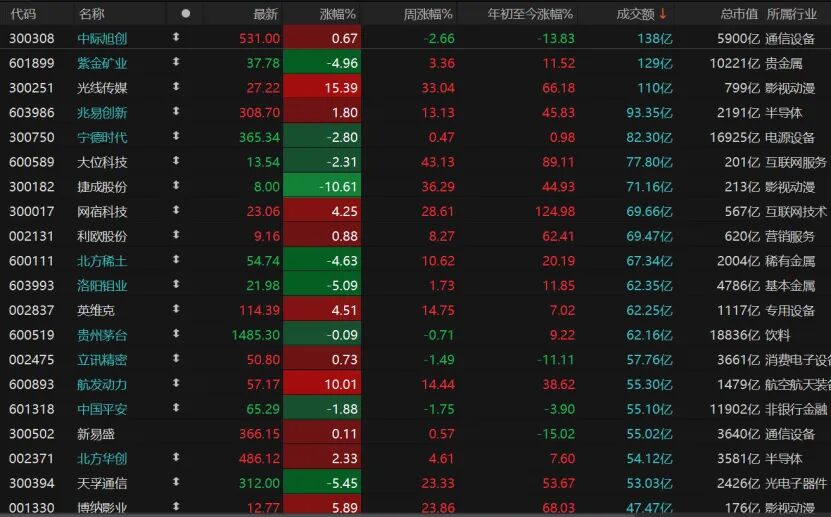The image size is (831, 517).
Task: Open the stock 北方稀土 by name
Action: point(102,261)
